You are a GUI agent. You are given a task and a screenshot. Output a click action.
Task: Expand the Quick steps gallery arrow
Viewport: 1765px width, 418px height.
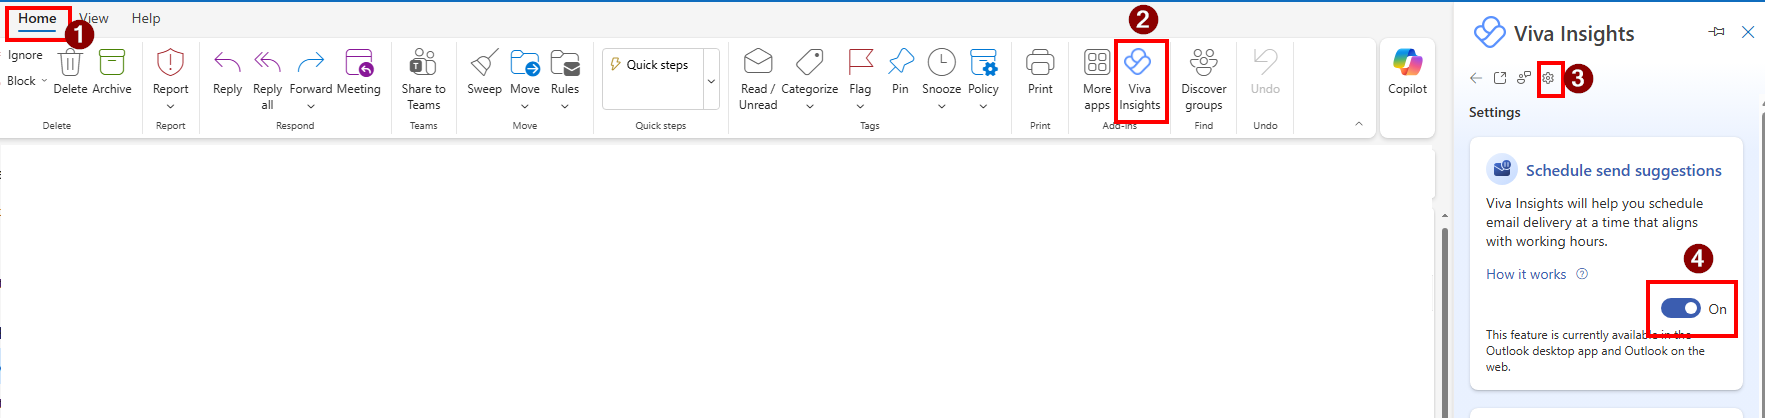click(711, 80)
